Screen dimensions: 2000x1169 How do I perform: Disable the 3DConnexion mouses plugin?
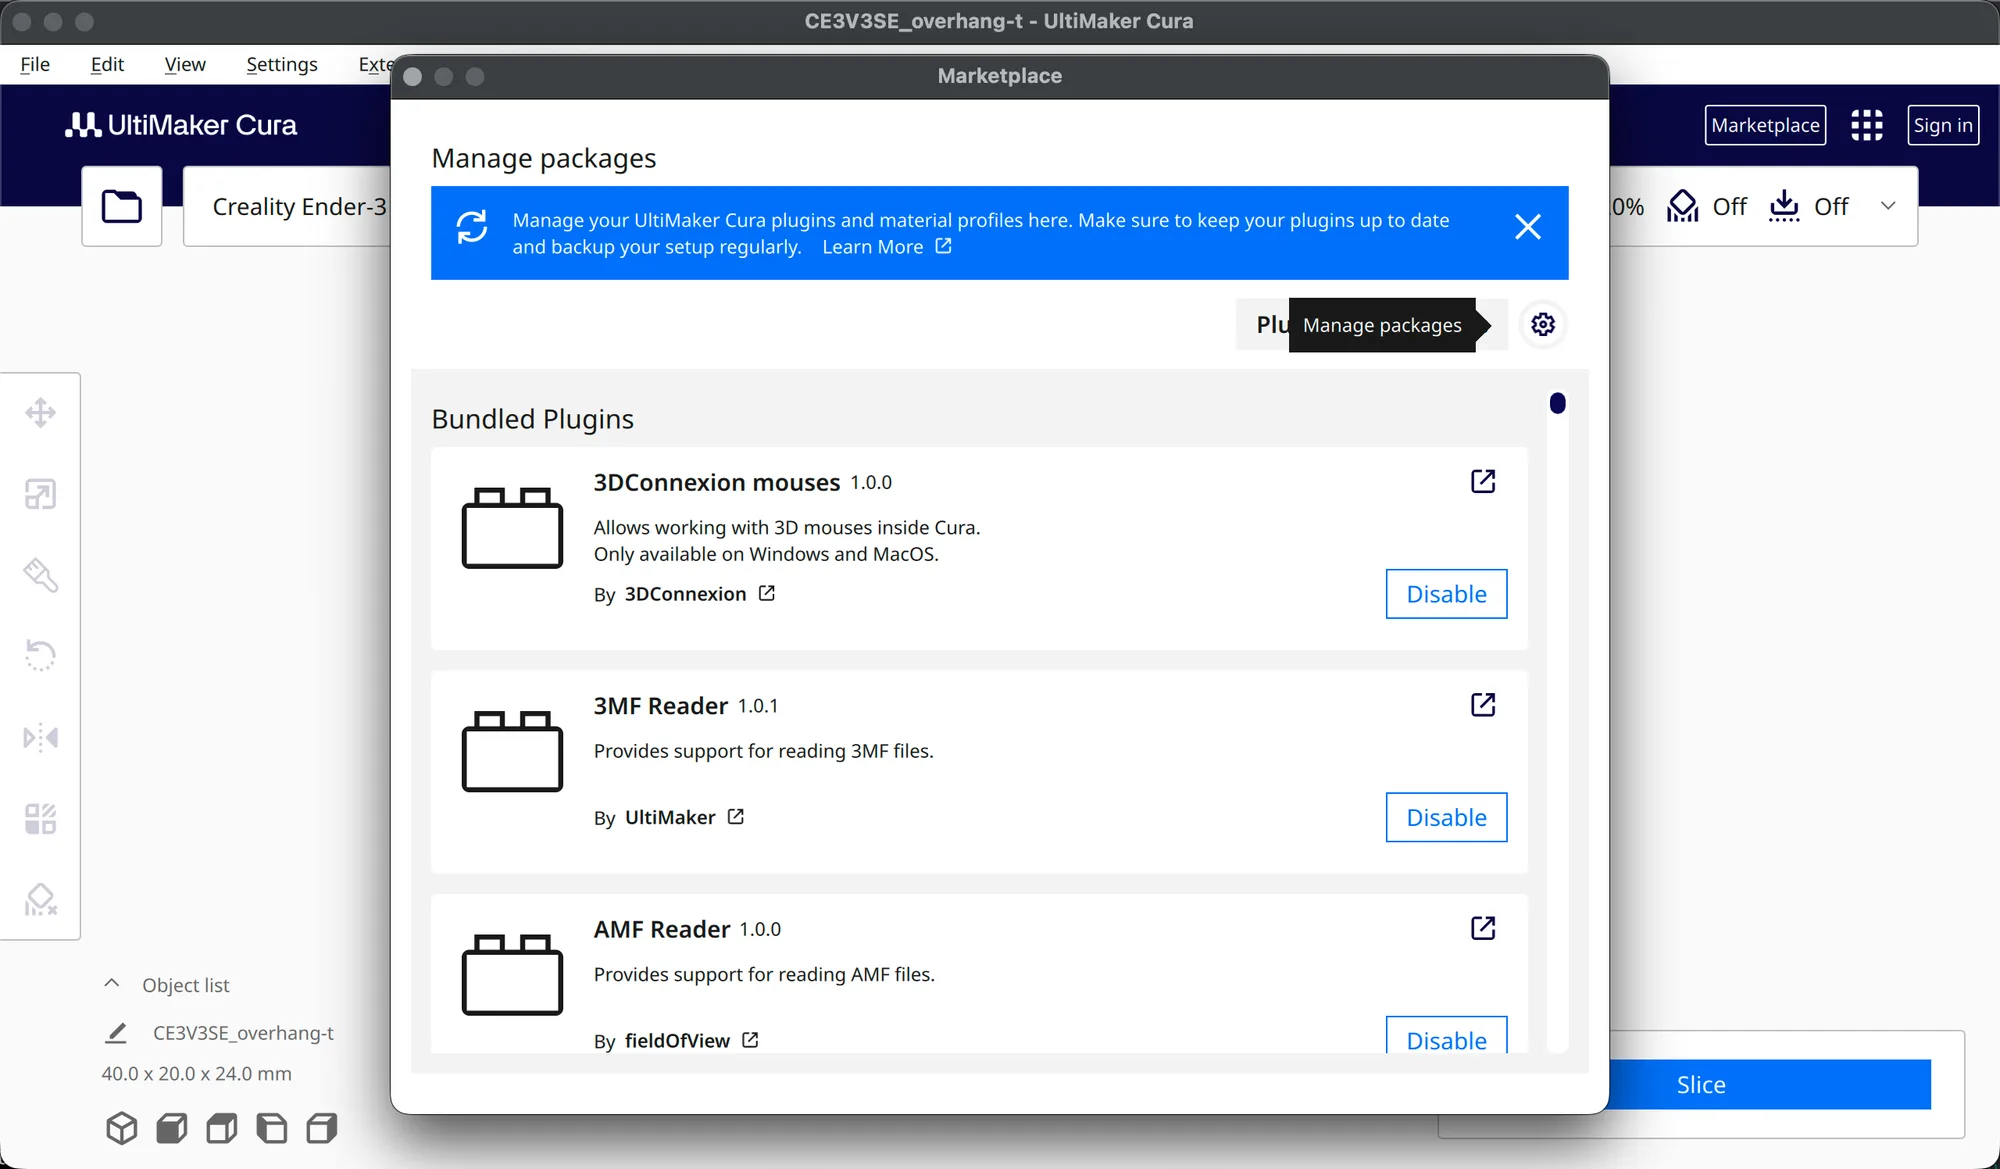pos(1446,594)
